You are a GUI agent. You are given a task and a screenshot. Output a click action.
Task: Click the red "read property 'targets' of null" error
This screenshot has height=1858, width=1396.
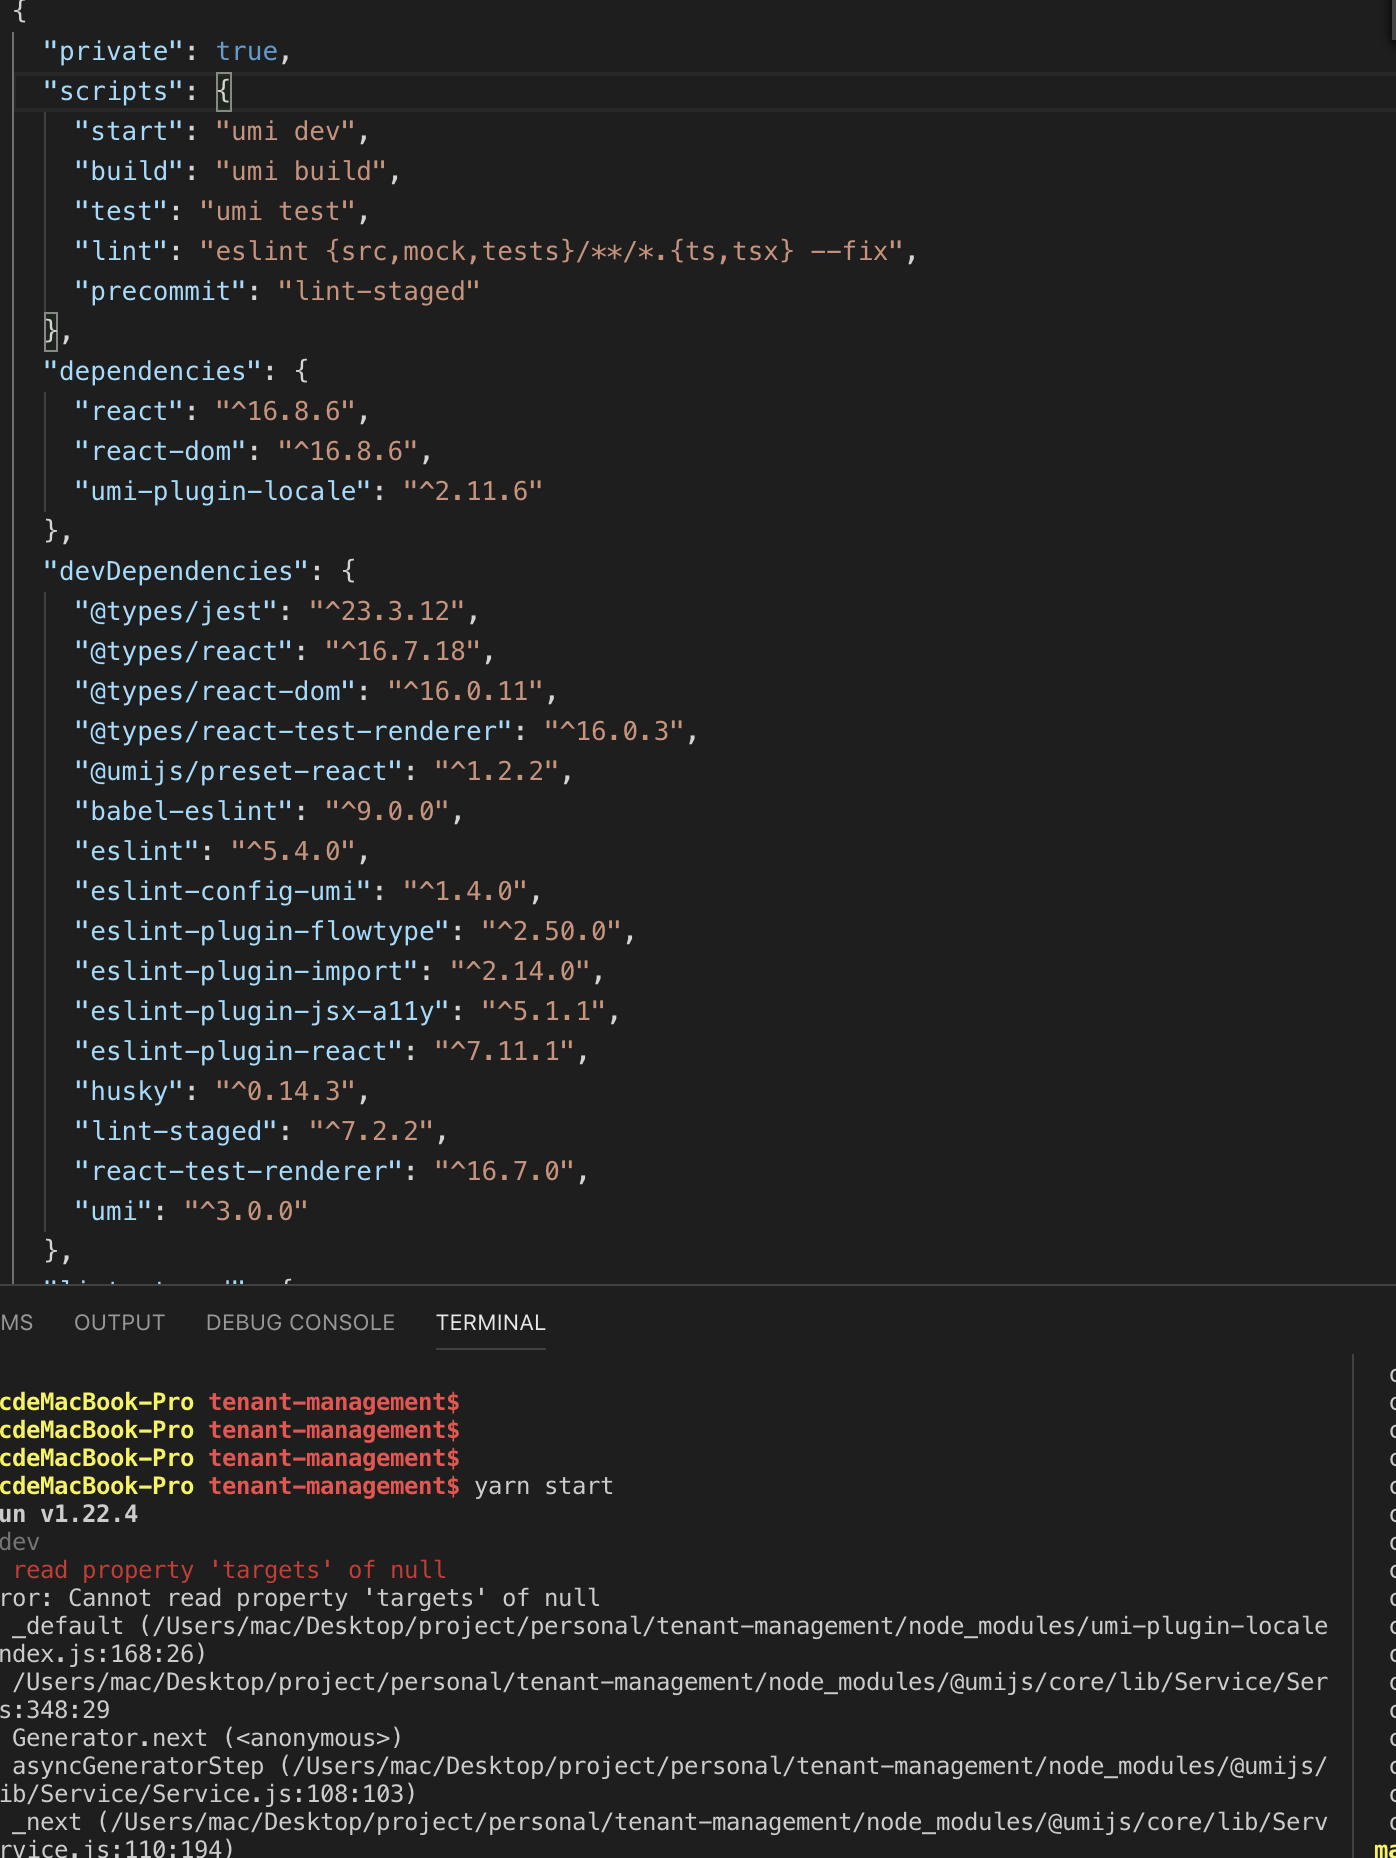click(229, 1570)
